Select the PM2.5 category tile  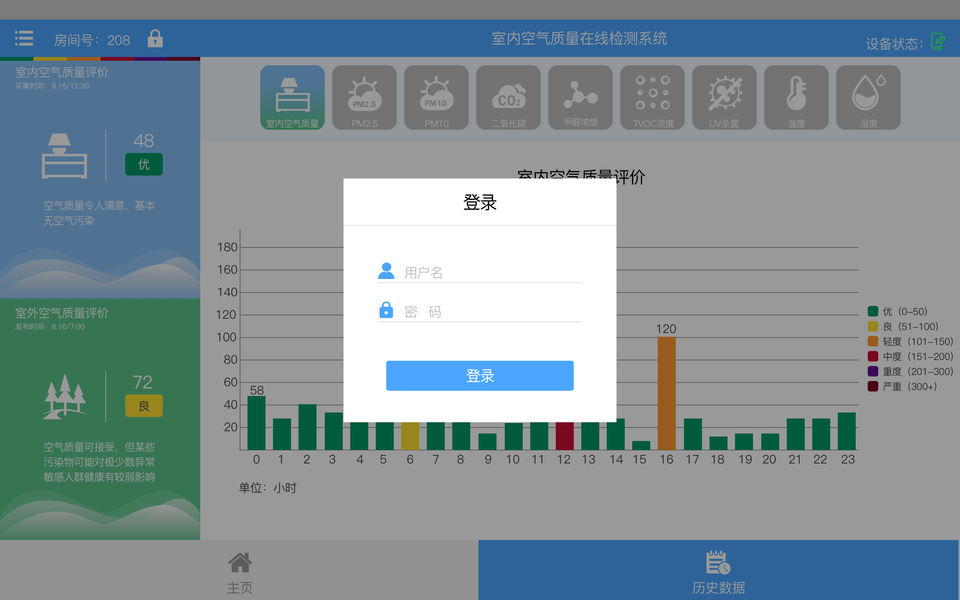point(364,97)
